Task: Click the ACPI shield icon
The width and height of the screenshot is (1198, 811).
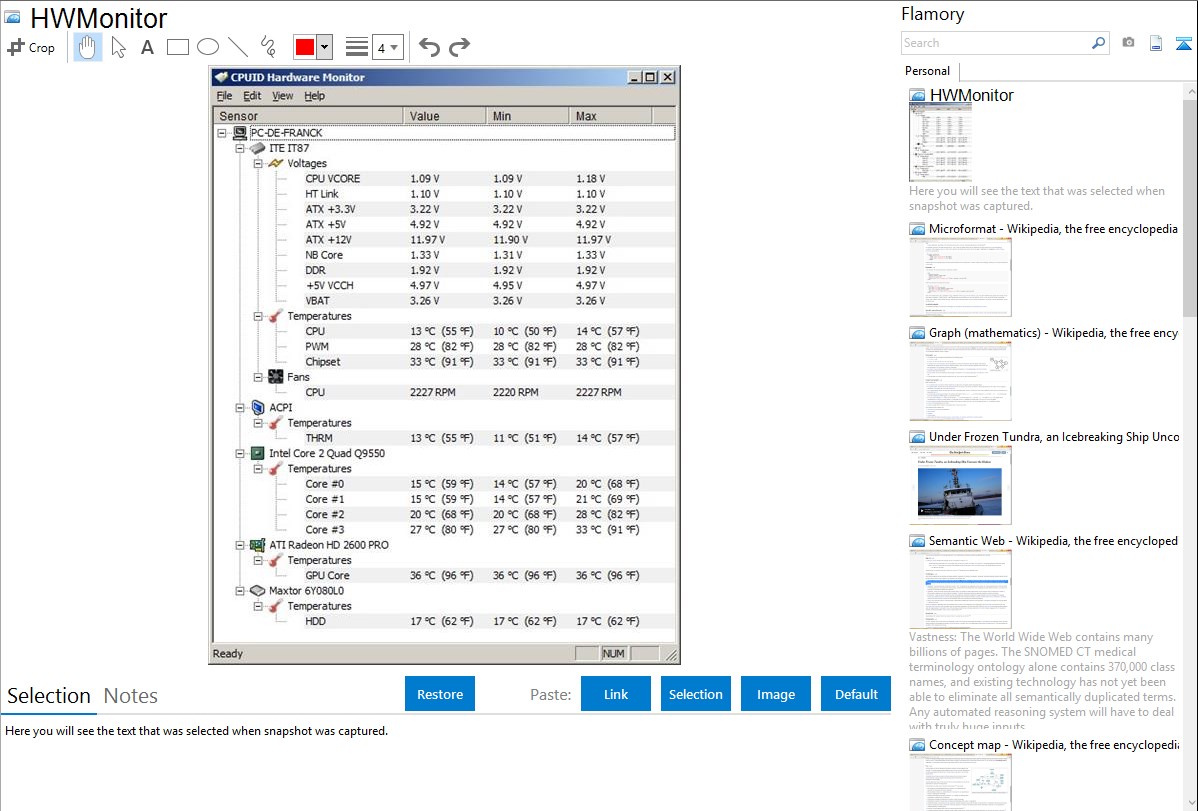Action: [x=257, y=407]
